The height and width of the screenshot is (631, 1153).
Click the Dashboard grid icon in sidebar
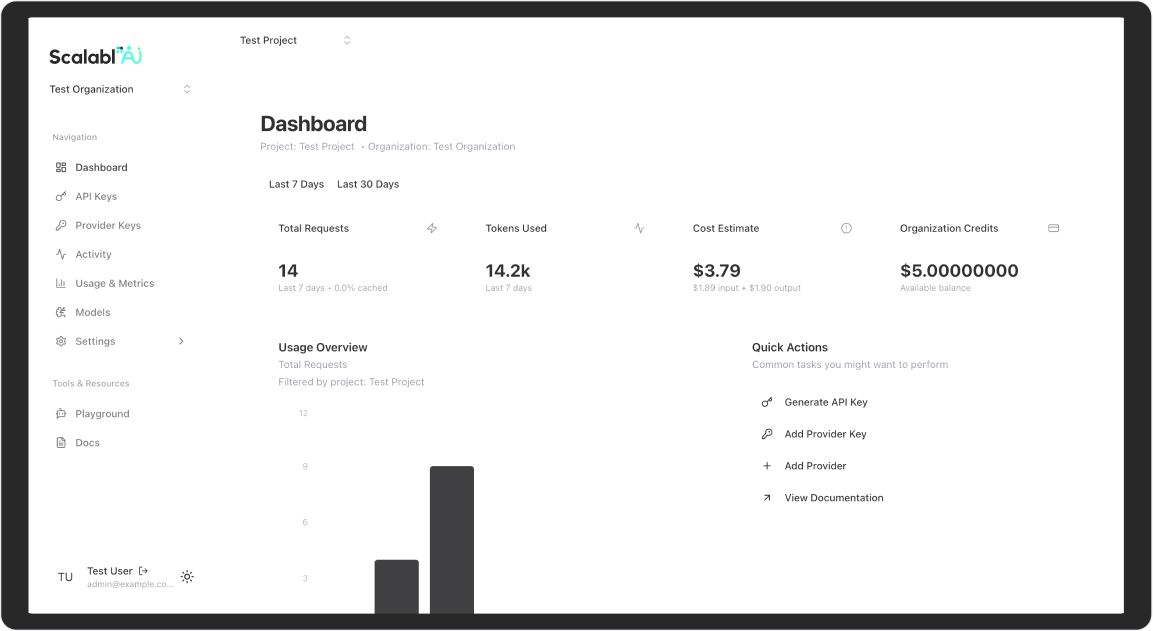61,168
